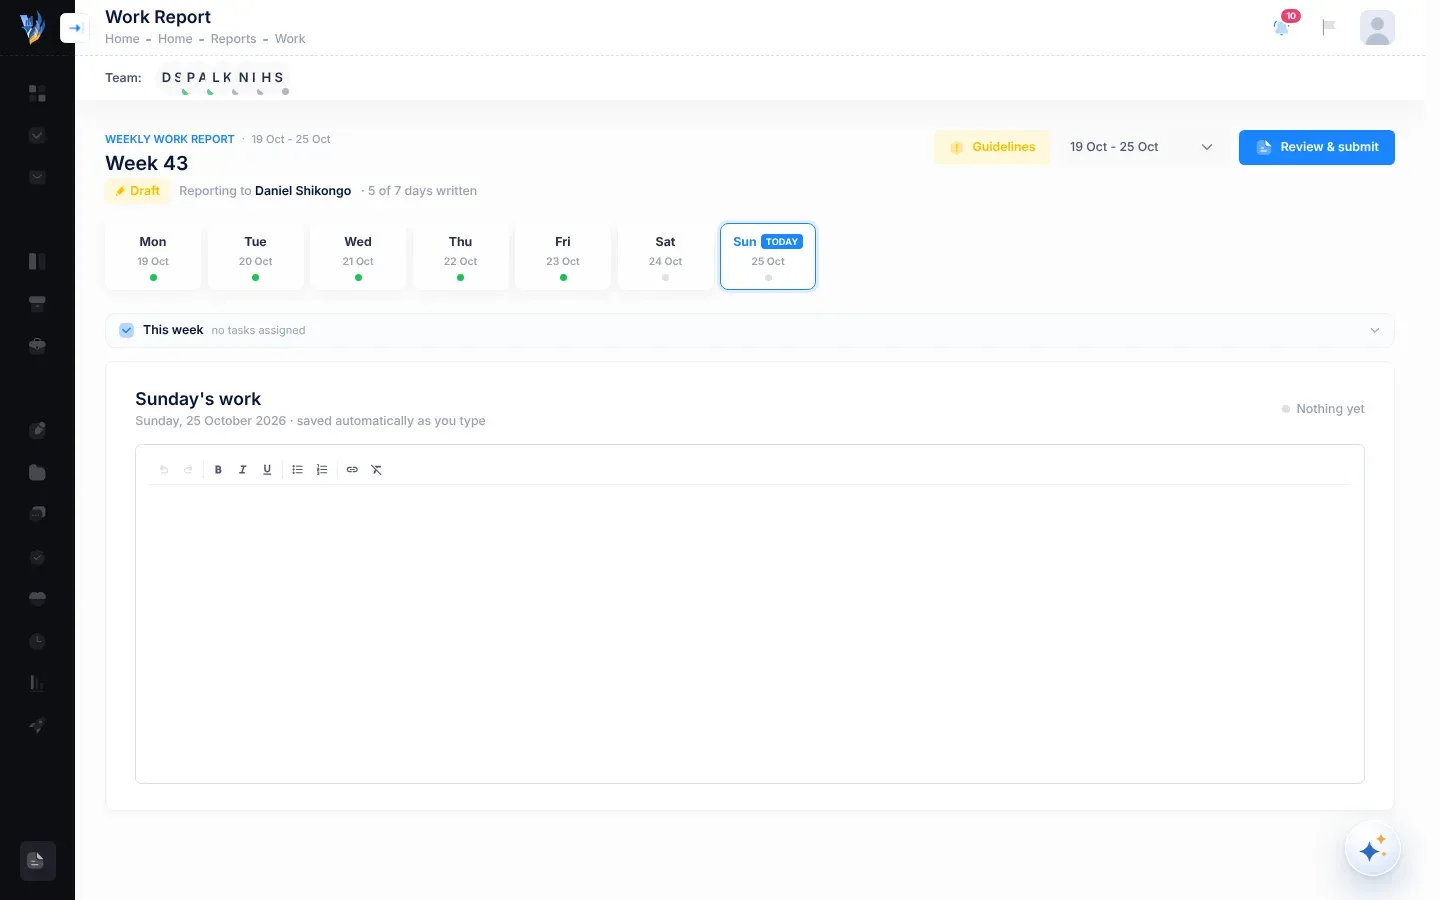Open the Guidelines button

[x=992, y=147]
